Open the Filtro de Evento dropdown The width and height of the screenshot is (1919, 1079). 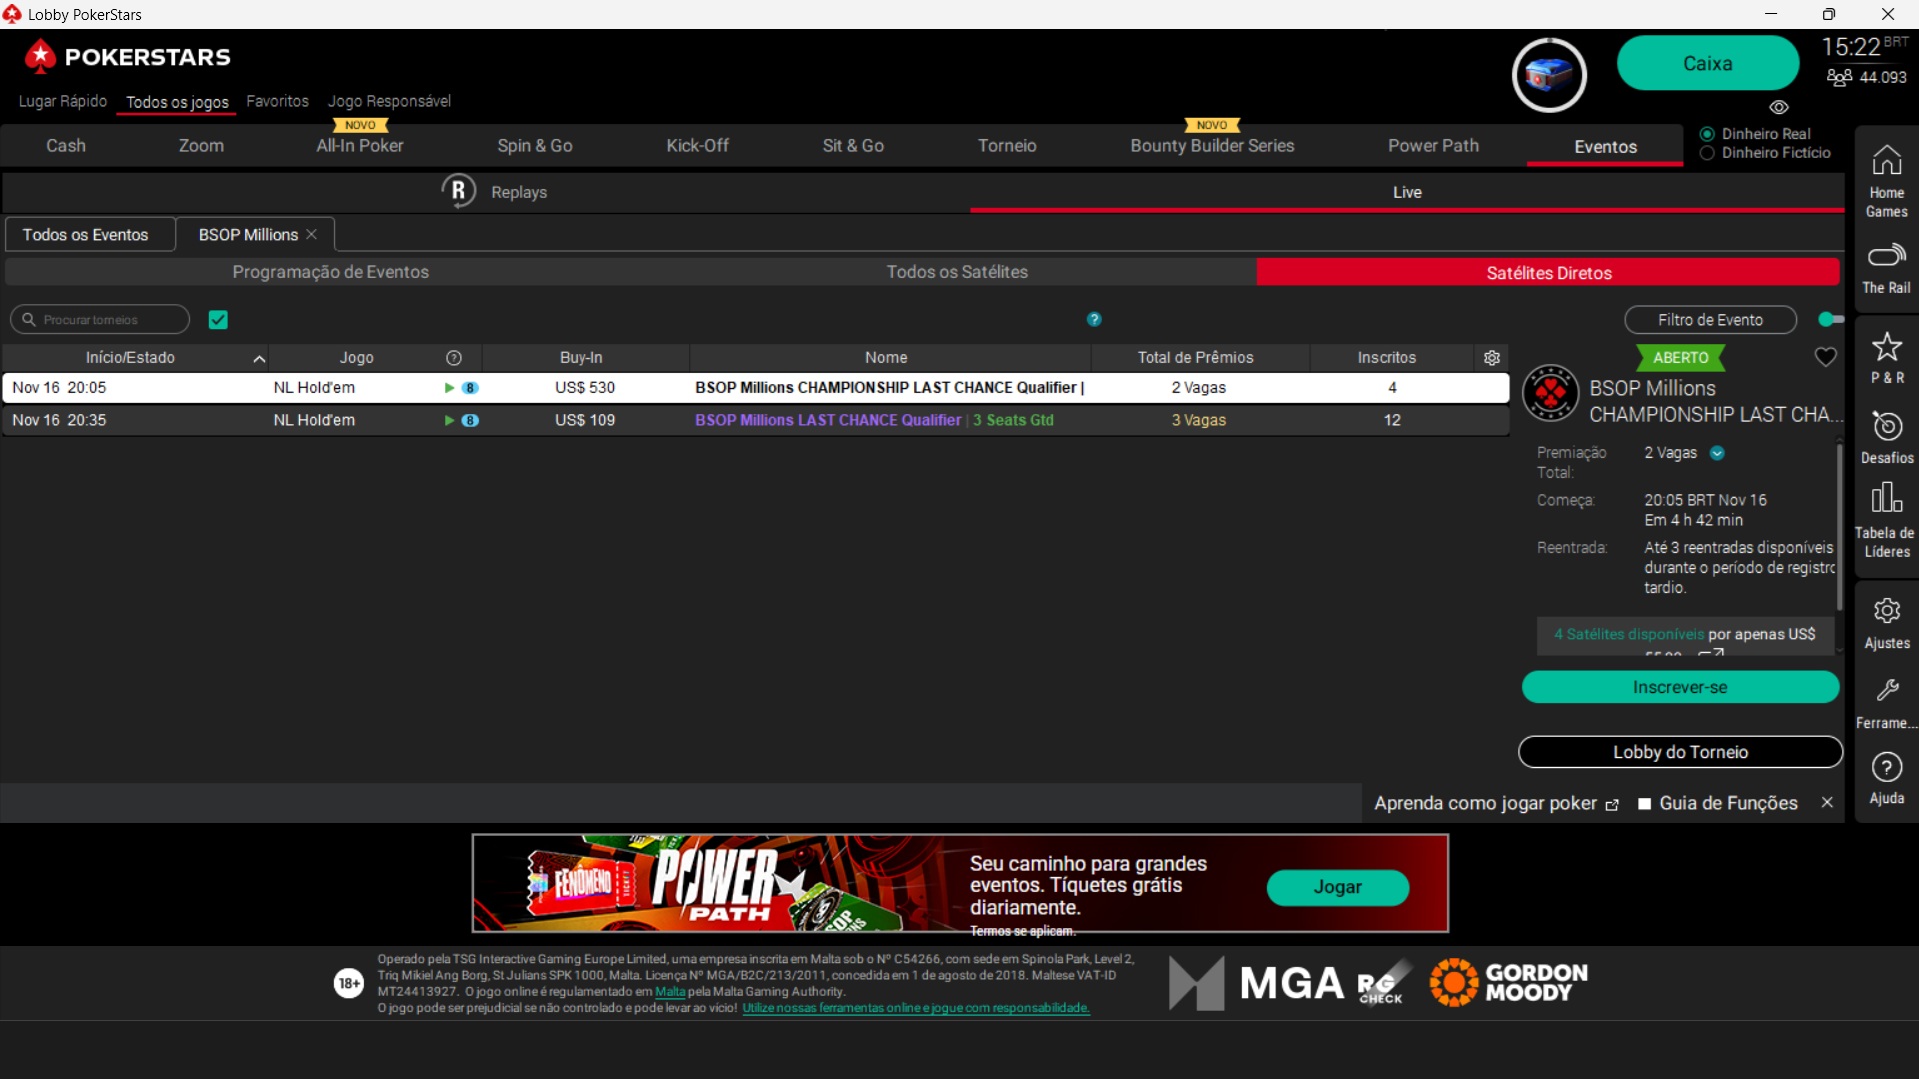[x=1710, y=320]
